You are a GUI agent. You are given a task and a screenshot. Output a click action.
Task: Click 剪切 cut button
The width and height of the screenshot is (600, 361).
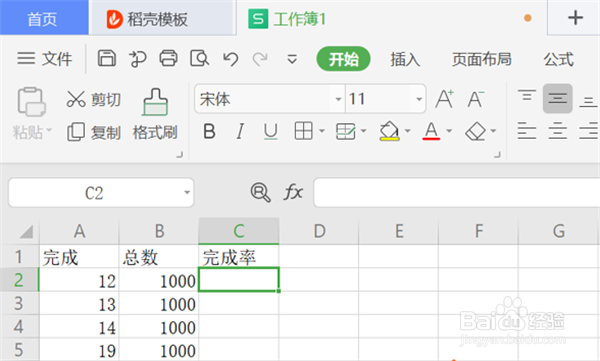coord(94,99)
